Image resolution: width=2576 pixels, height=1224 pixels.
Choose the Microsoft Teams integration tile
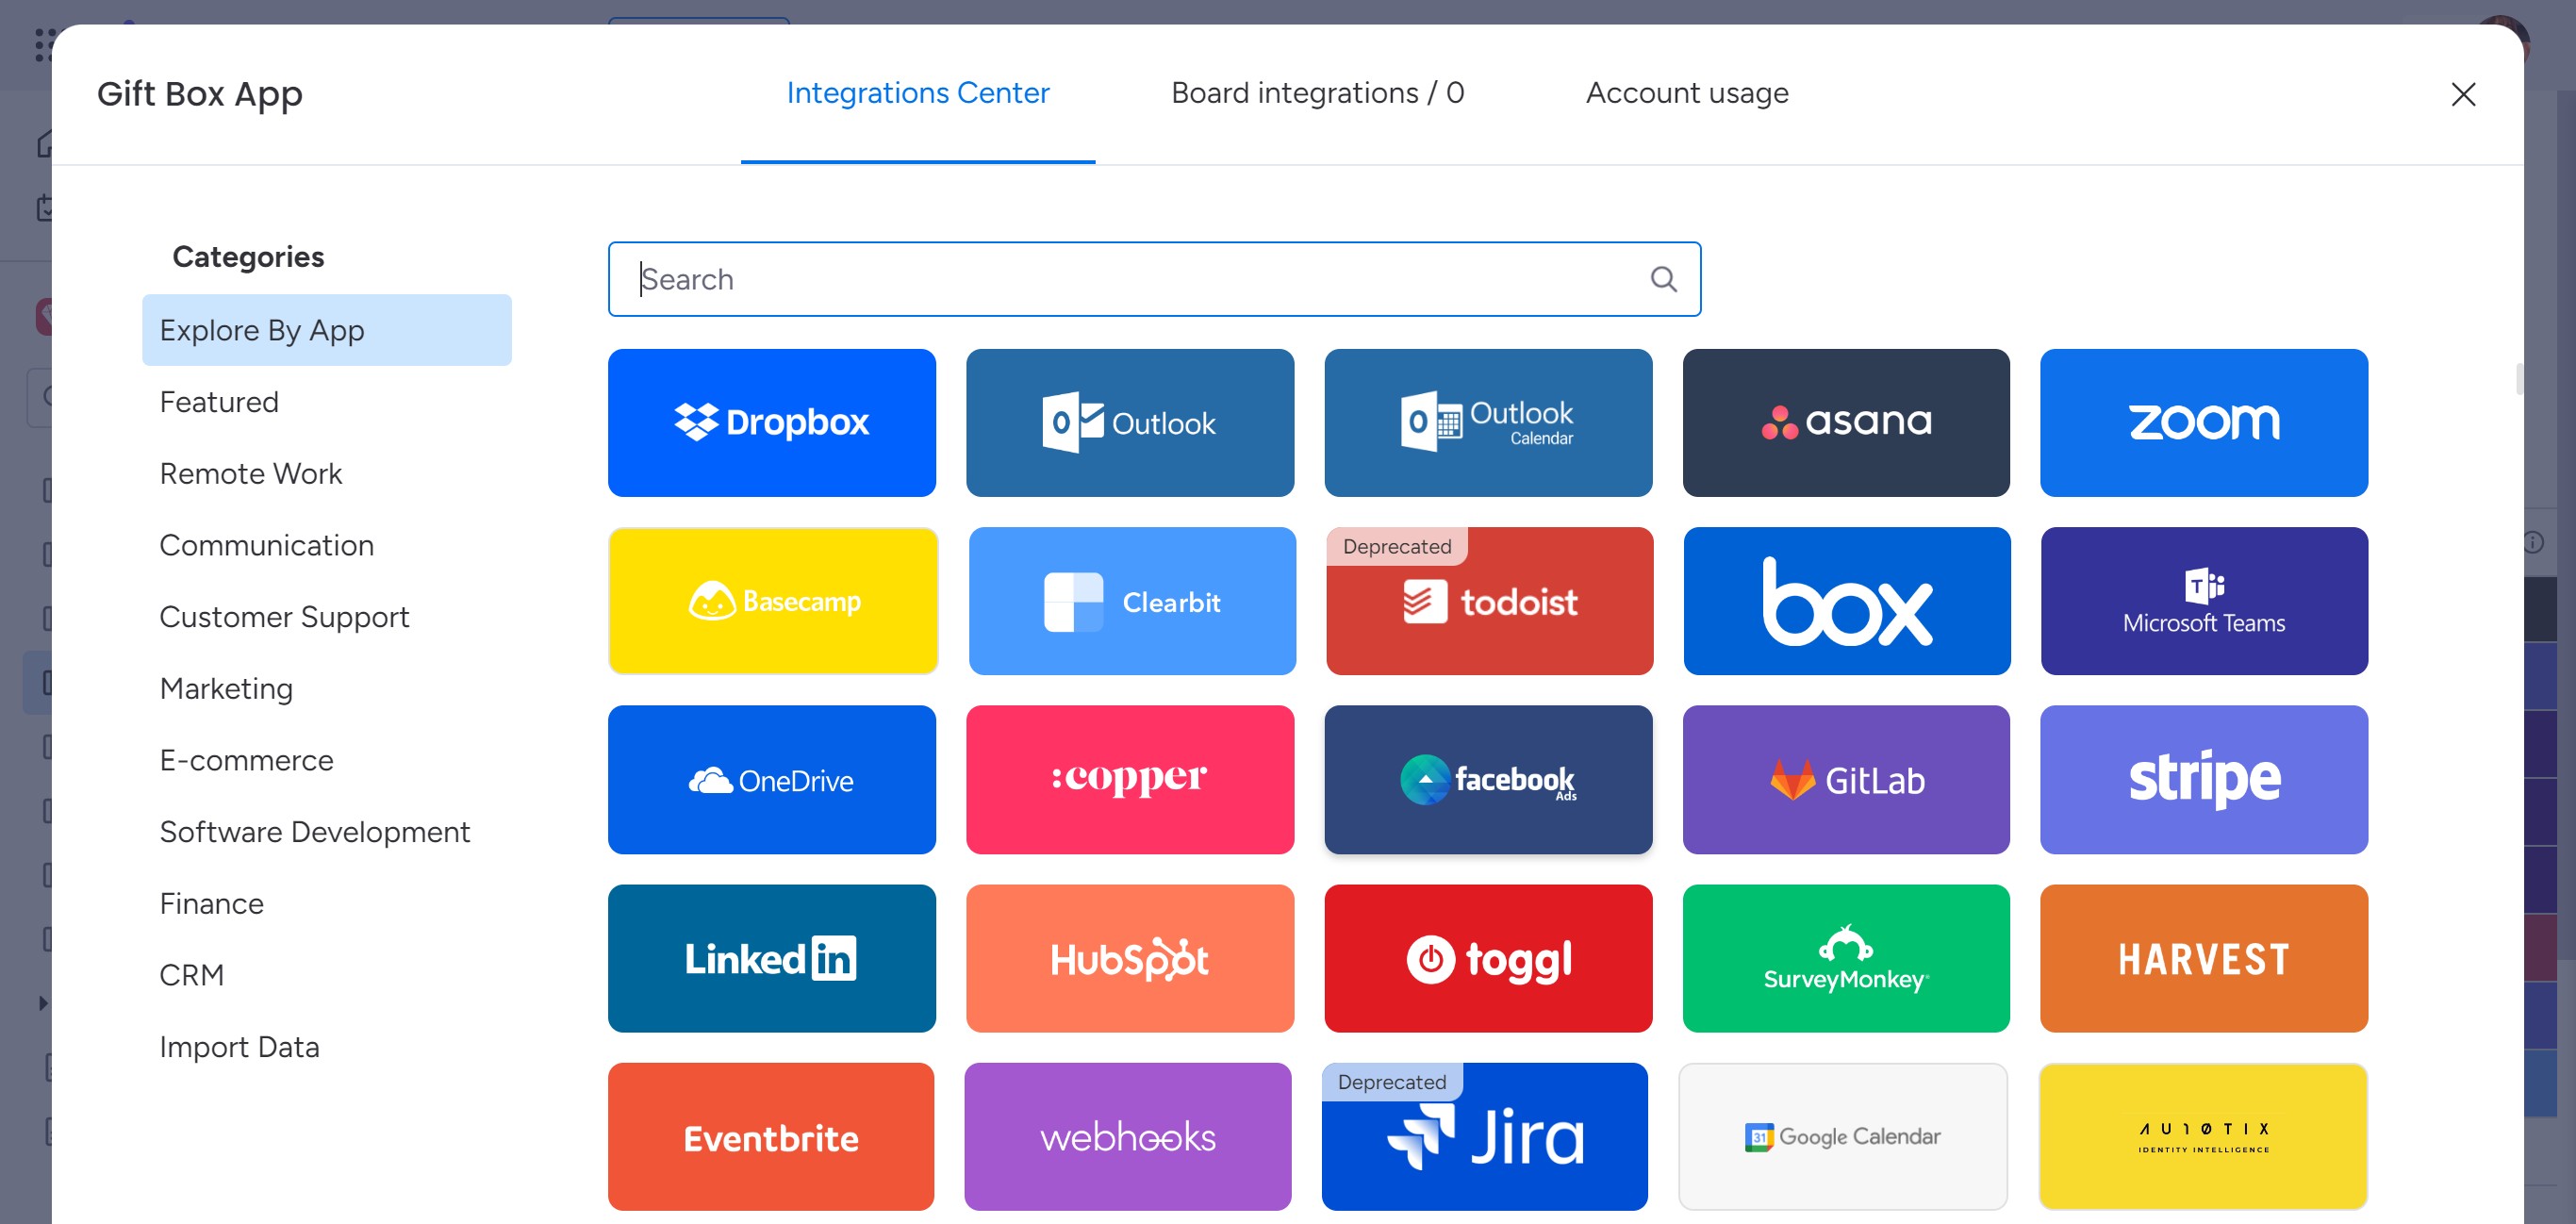[x=2203, y=600]
